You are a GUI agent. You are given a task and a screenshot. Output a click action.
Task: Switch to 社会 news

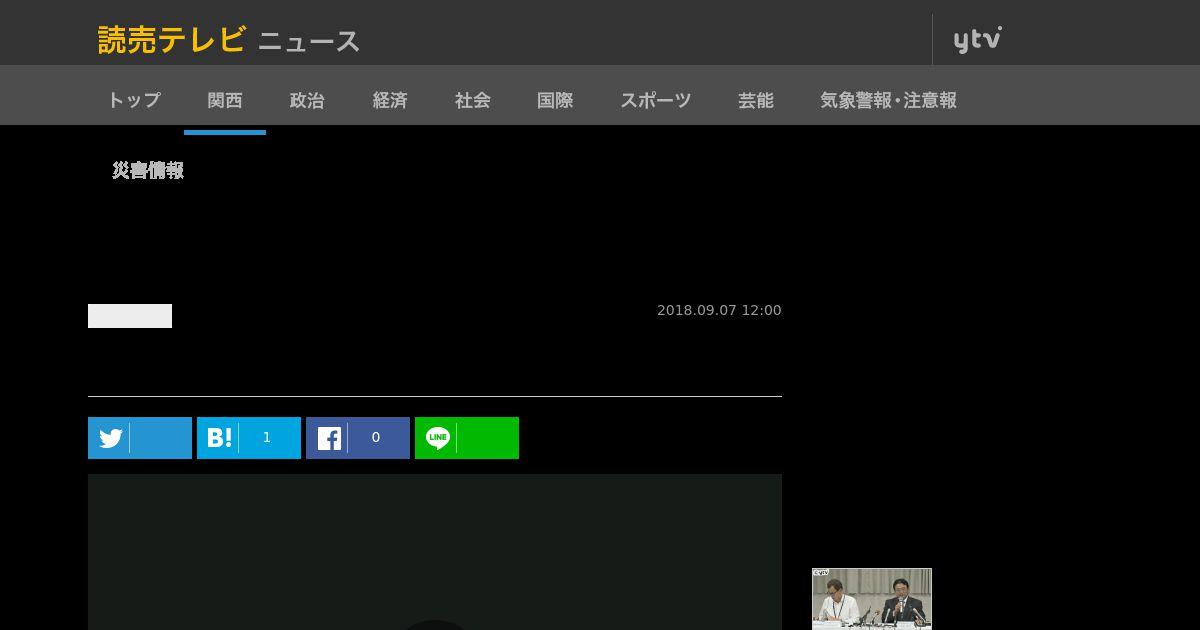[473, 100]
